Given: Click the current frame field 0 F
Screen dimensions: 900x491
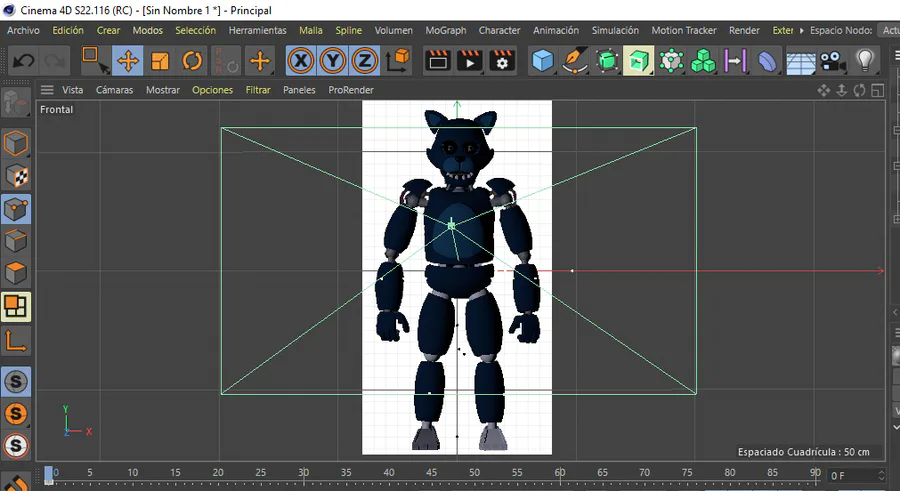Looking at the screenshot, I should pos(858,475).
